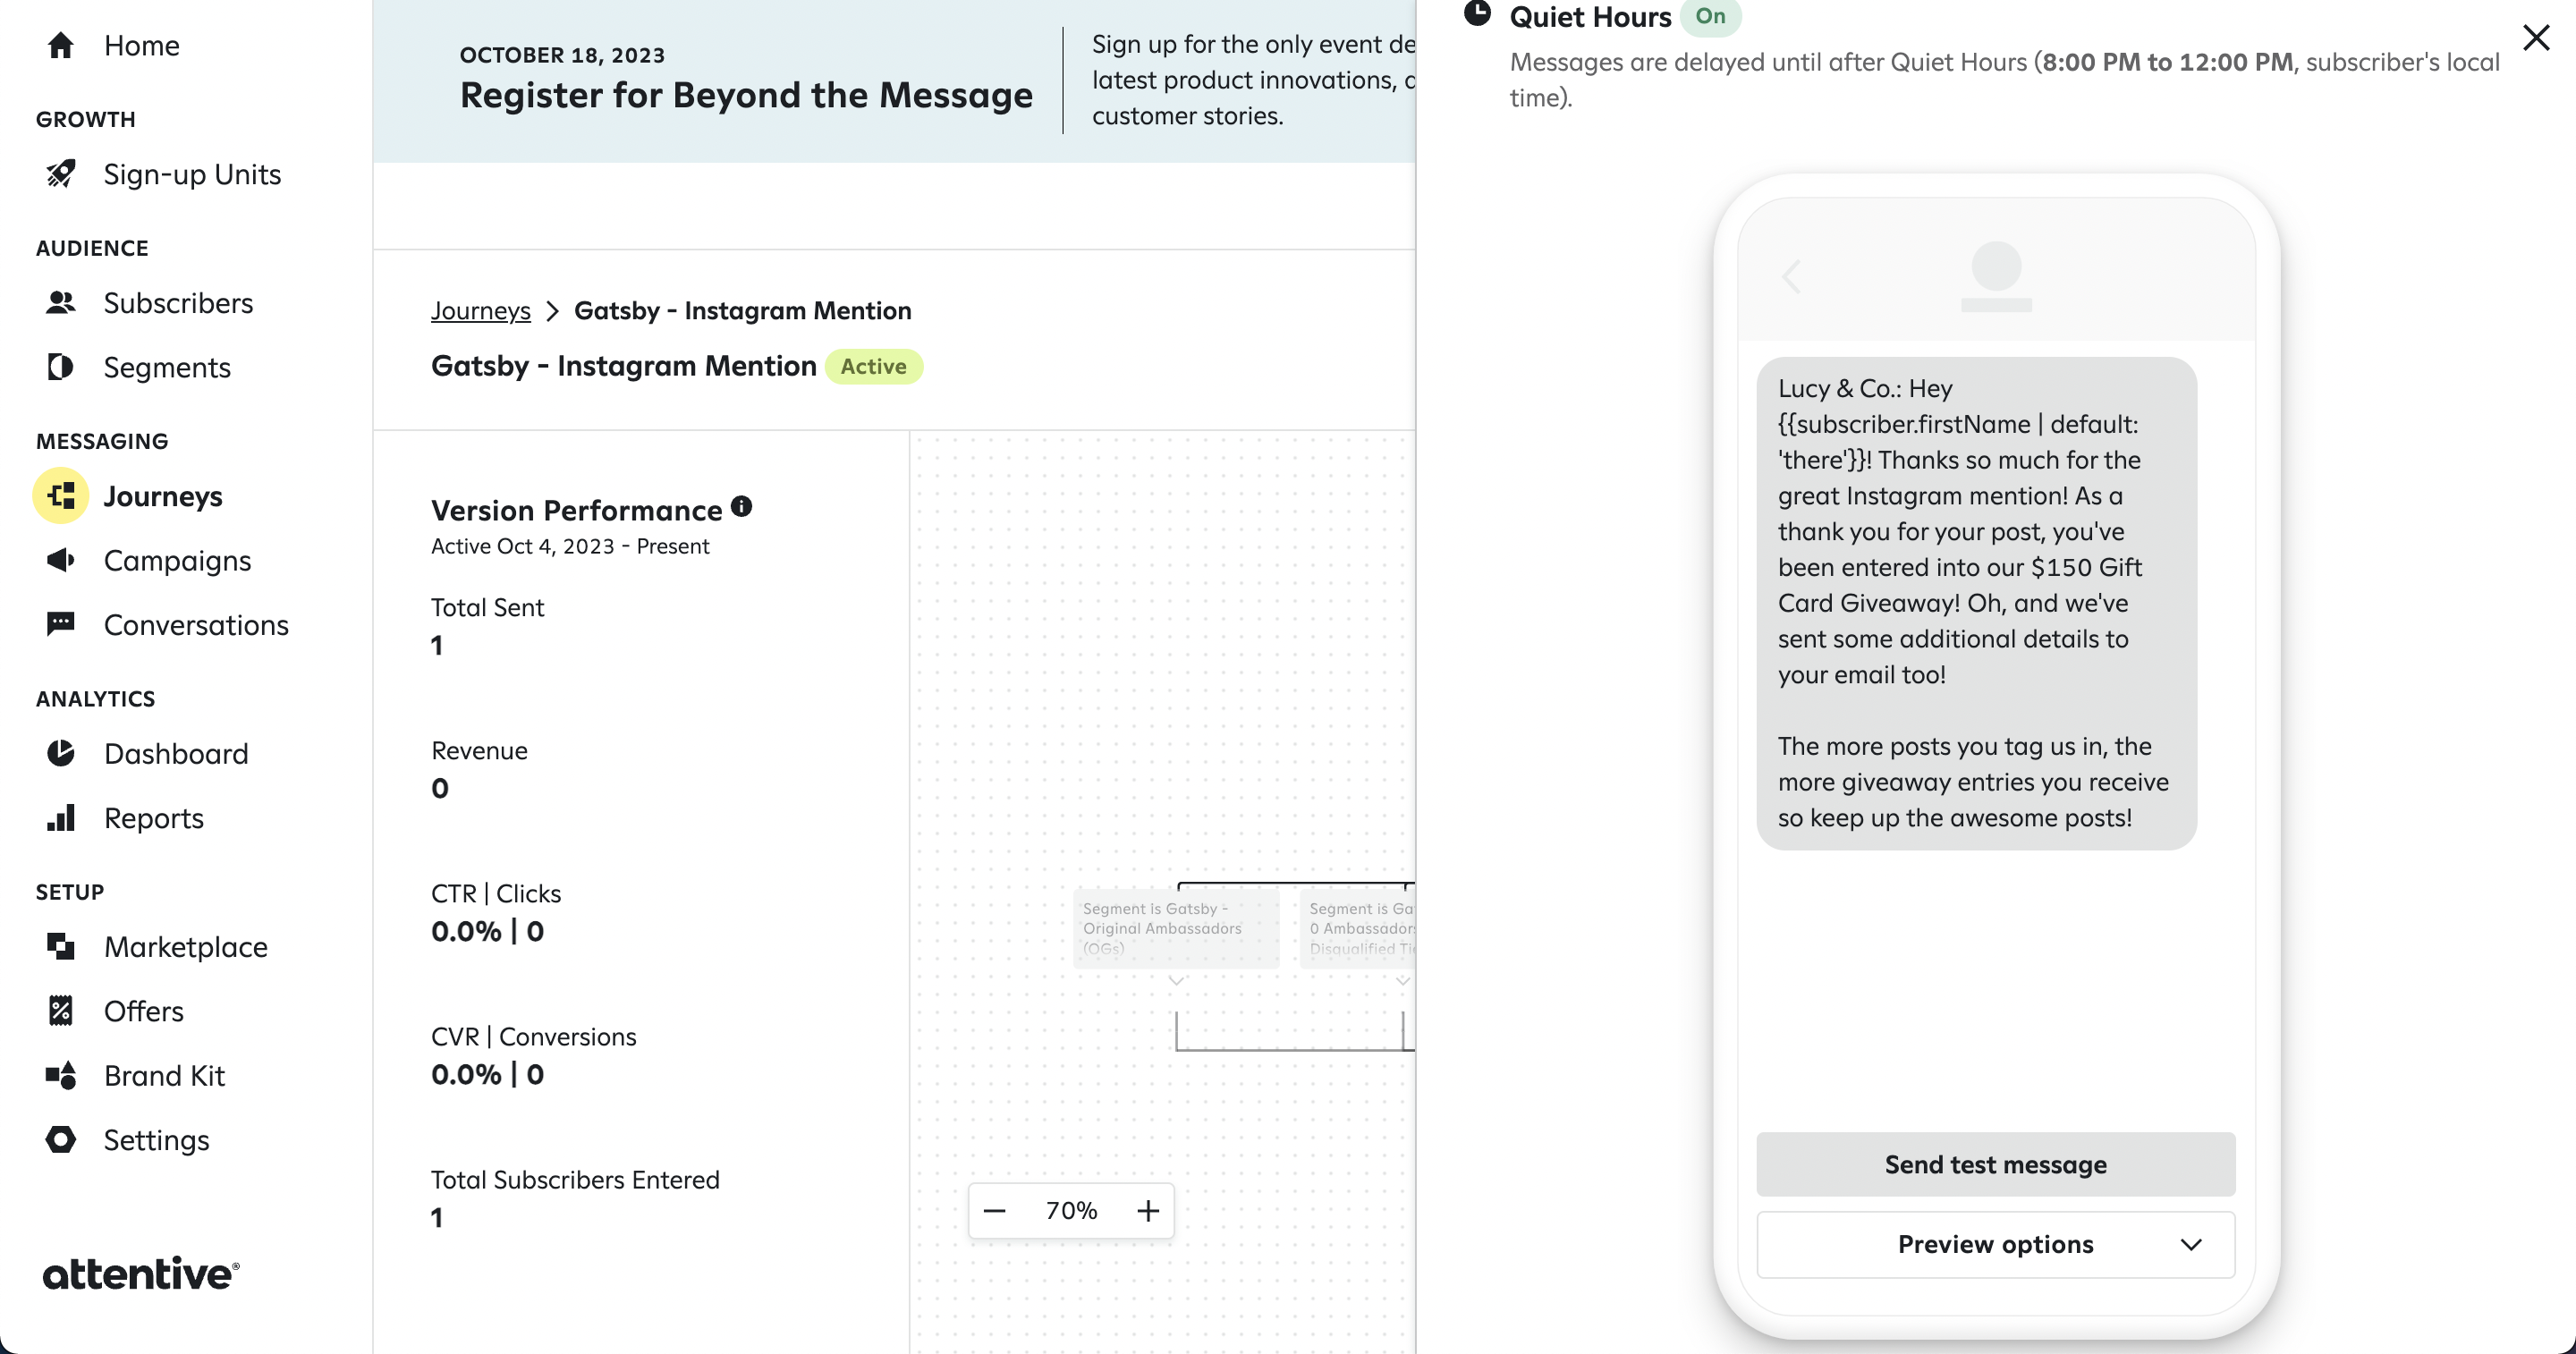The width and height of the screenshot is (2576, 1354).
Task: Increase journey canvas zoom with plus control
Action: coord(1148,1209)
